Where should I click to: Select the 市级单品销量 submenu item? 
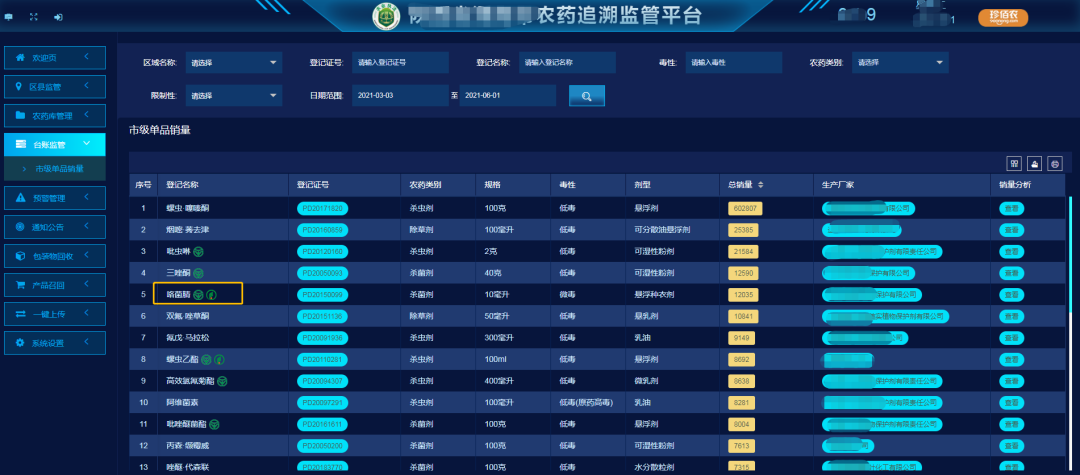[x=60, y=169]
